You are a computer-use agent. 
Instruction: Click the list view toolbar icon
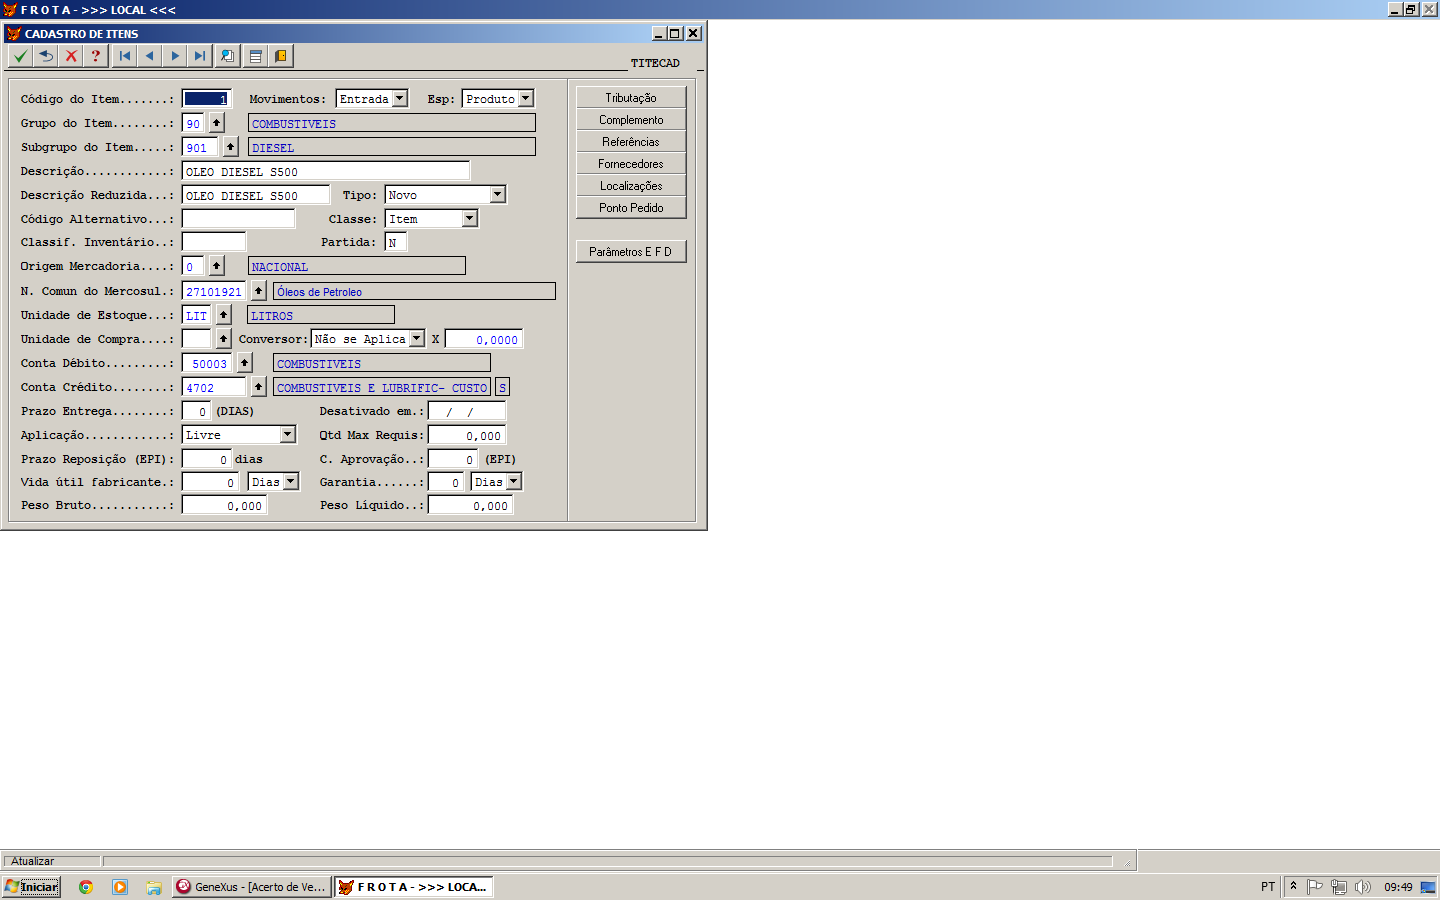tap(255, 56)
